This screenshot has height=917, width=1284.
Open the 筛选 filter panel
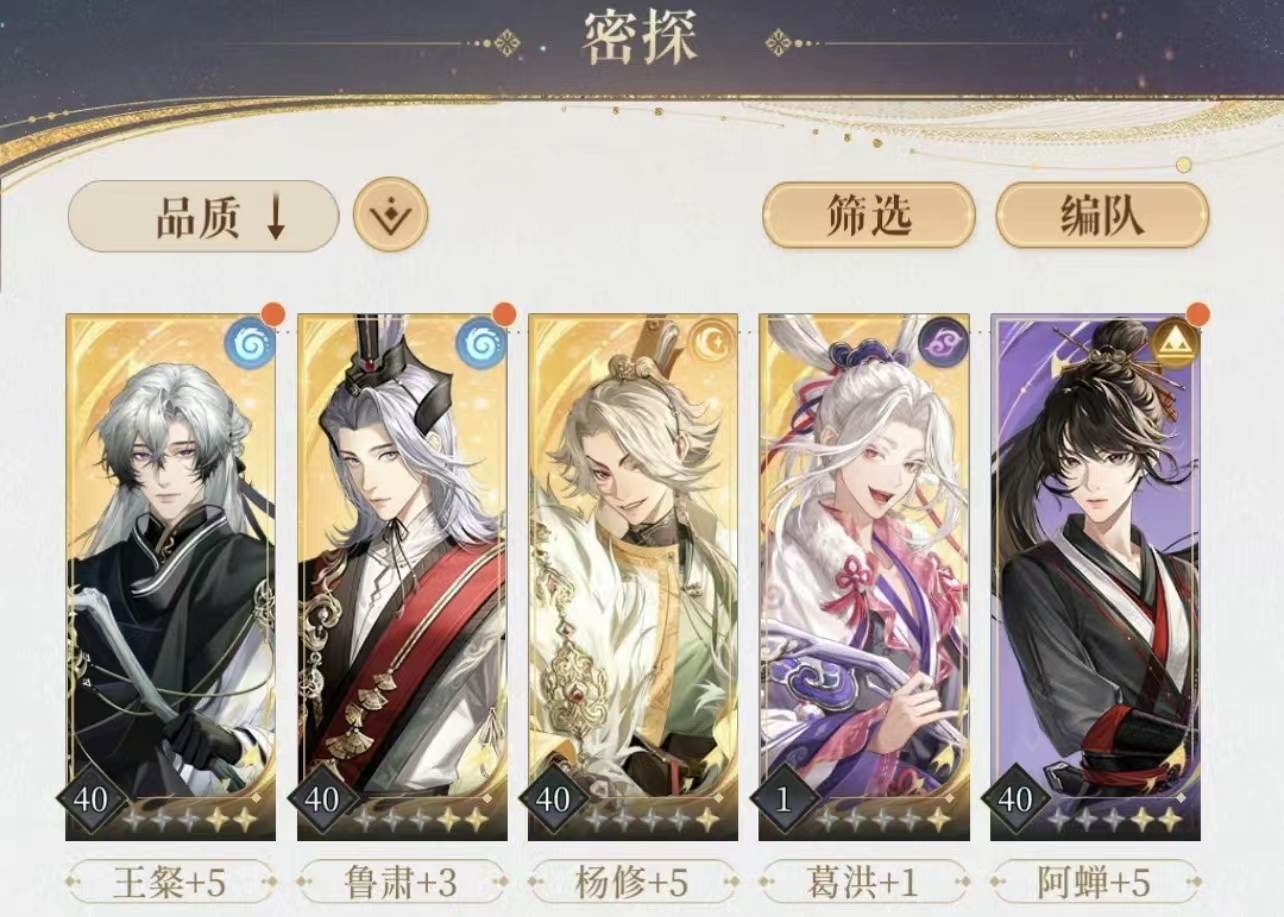click(x=868, y=215)
